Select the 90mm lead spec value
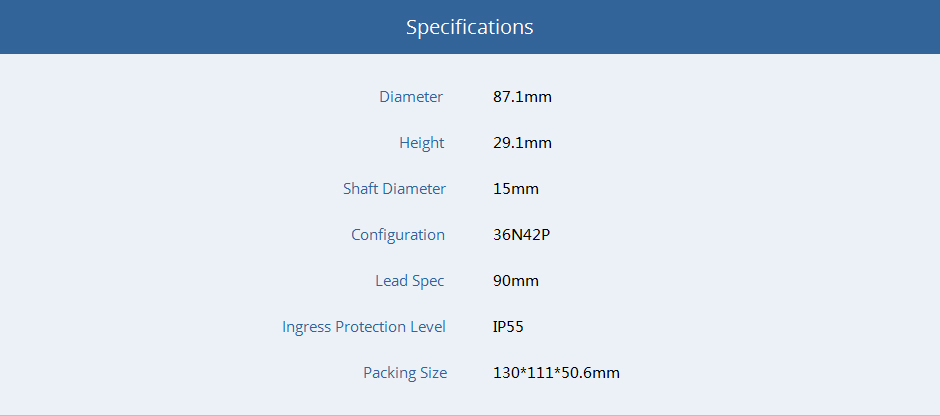The height and width of the screenshot is (416, 940). [x=516, y=281]
